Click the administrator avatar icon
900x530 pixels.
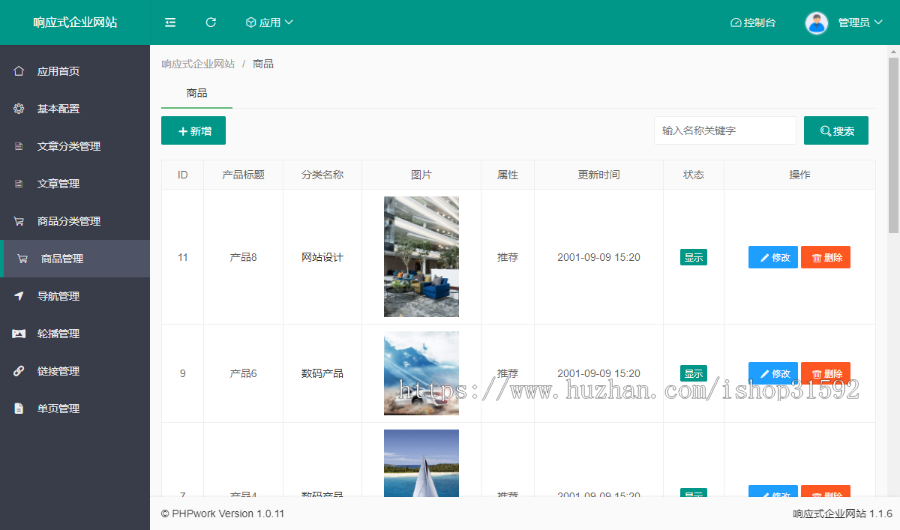point(817,22)
